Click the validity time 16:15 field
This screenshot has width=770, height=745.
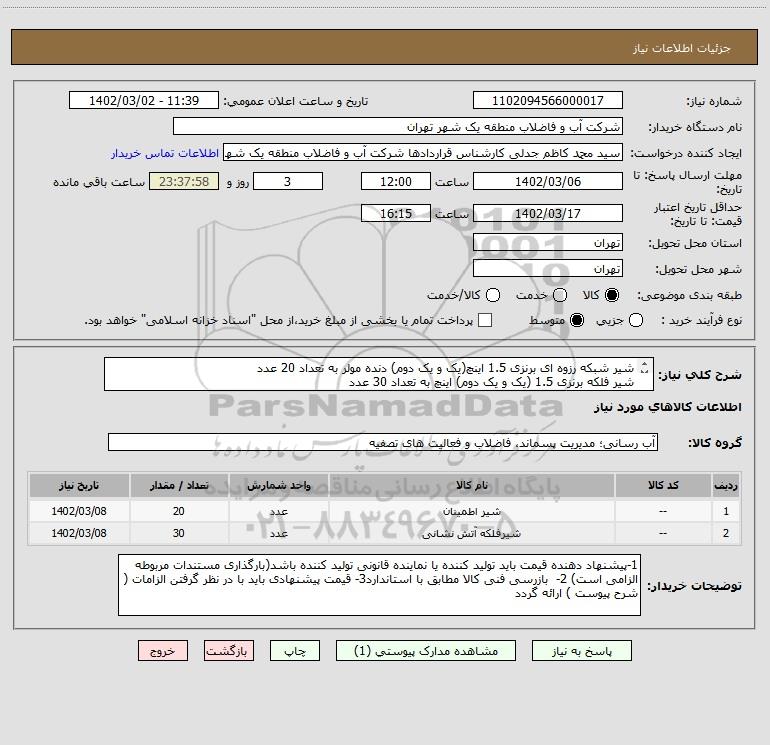[396, 213]
